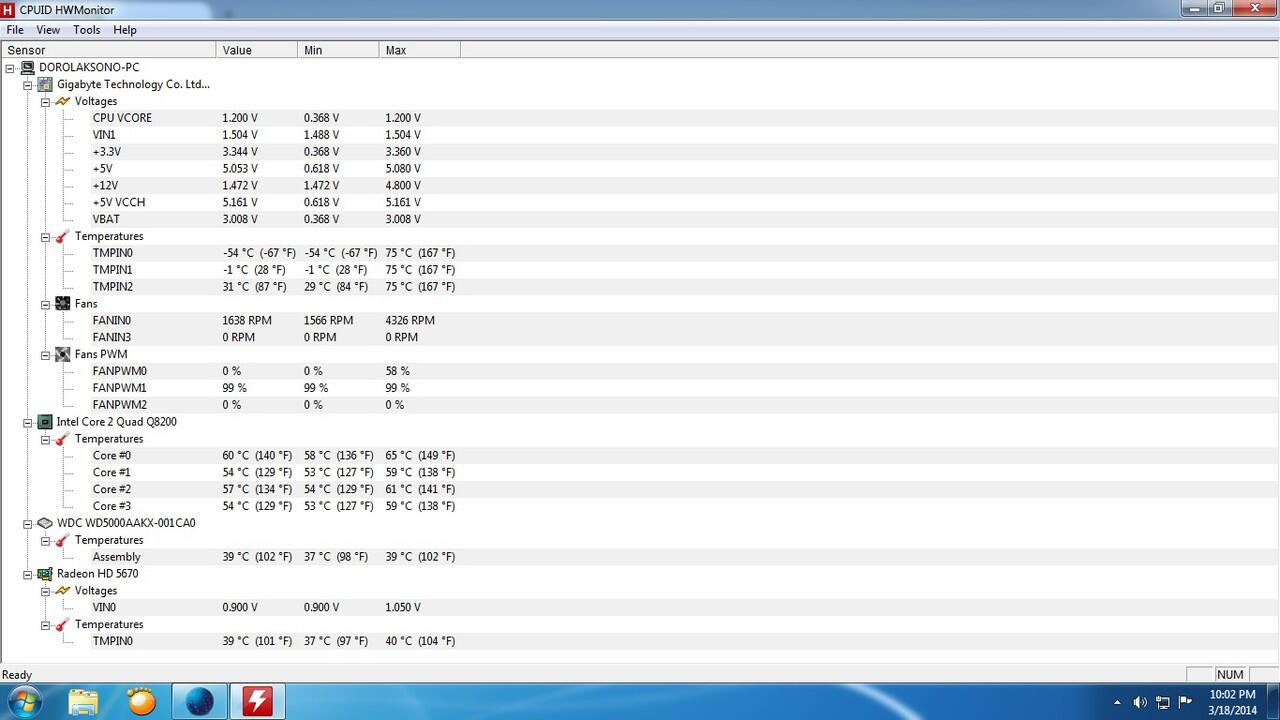Viewport: 1280px width, 720px height.
Task: Collapse the Intel Core 2 Quad Q8200 node
Action: pos(28,422)
